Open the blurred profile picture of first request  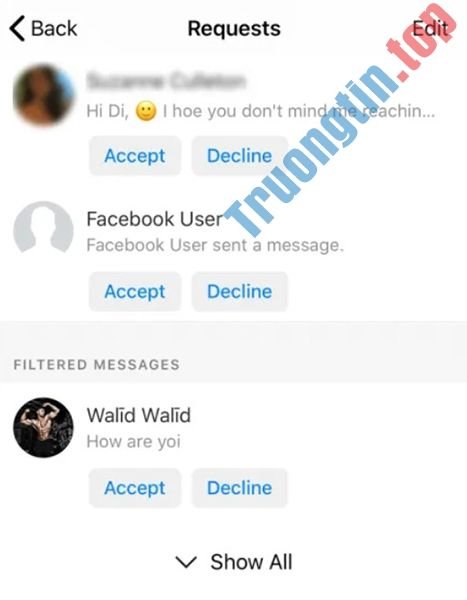coord(43,95)
